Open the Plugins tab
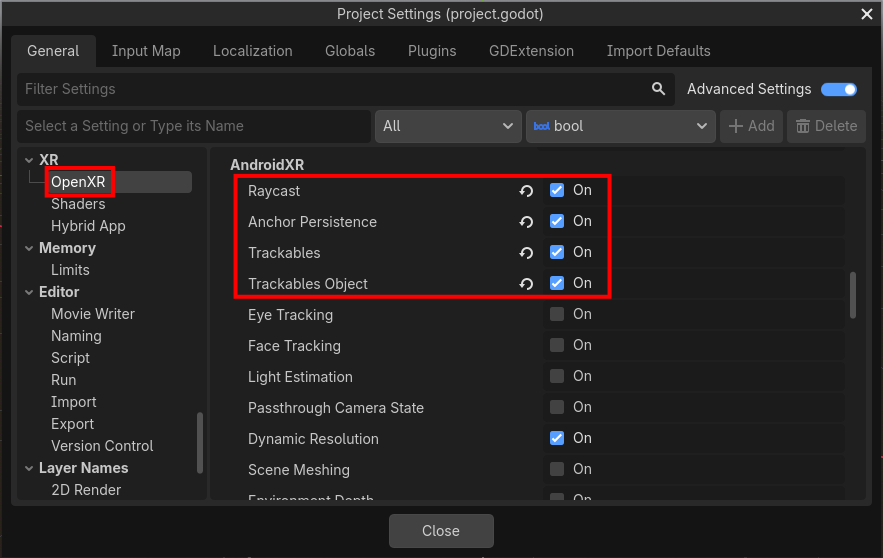This screenshot has height=558, width=883. [432, 51]
